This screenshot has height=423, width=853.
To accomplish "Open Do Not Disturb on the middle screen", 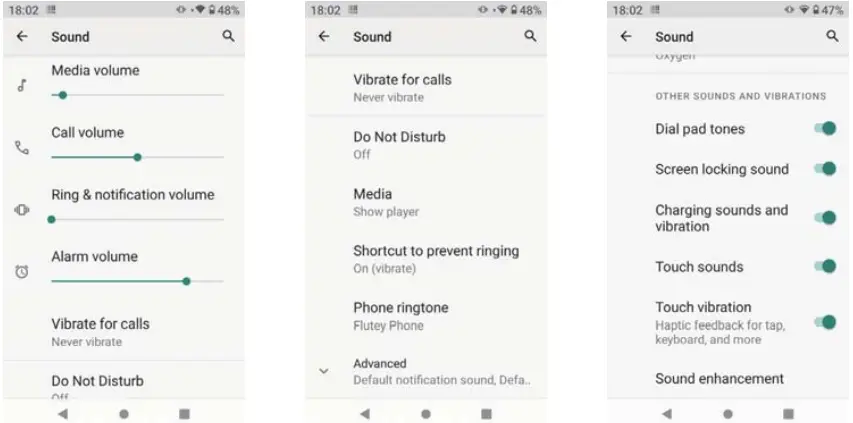I will [426, 145].
